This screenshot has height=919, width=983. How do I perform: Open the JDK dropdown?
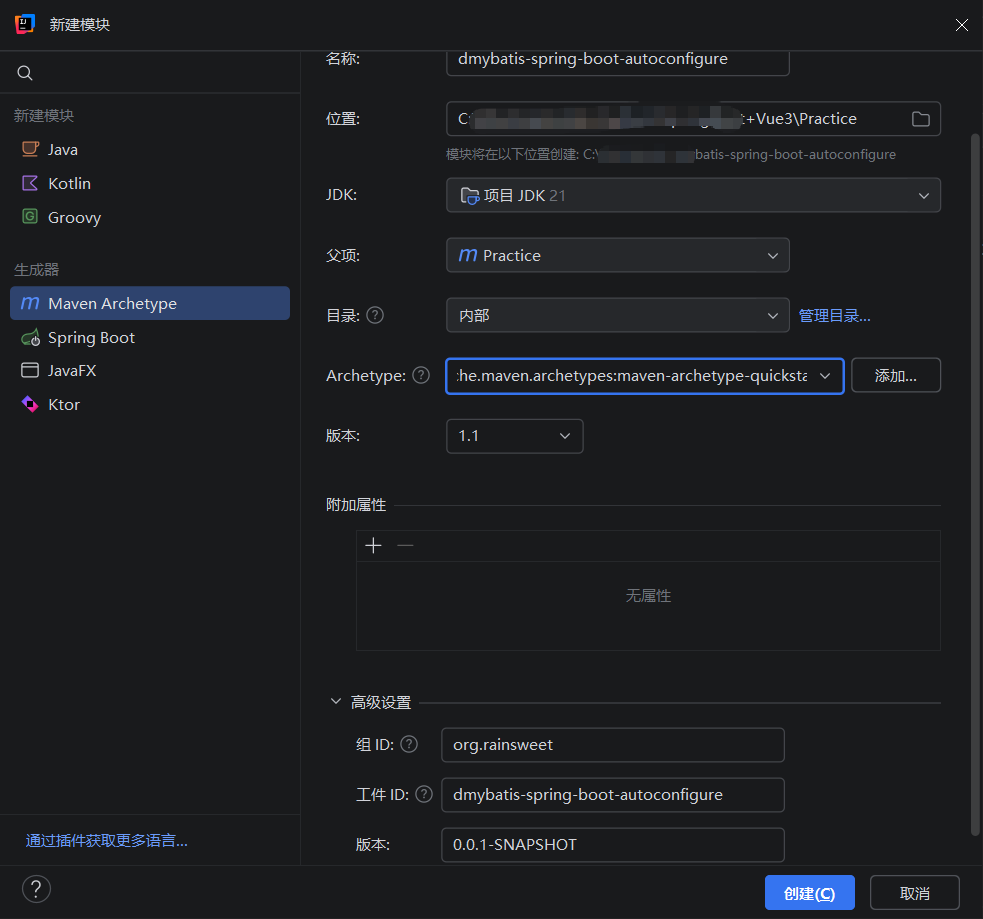click(x=693, y=195)
